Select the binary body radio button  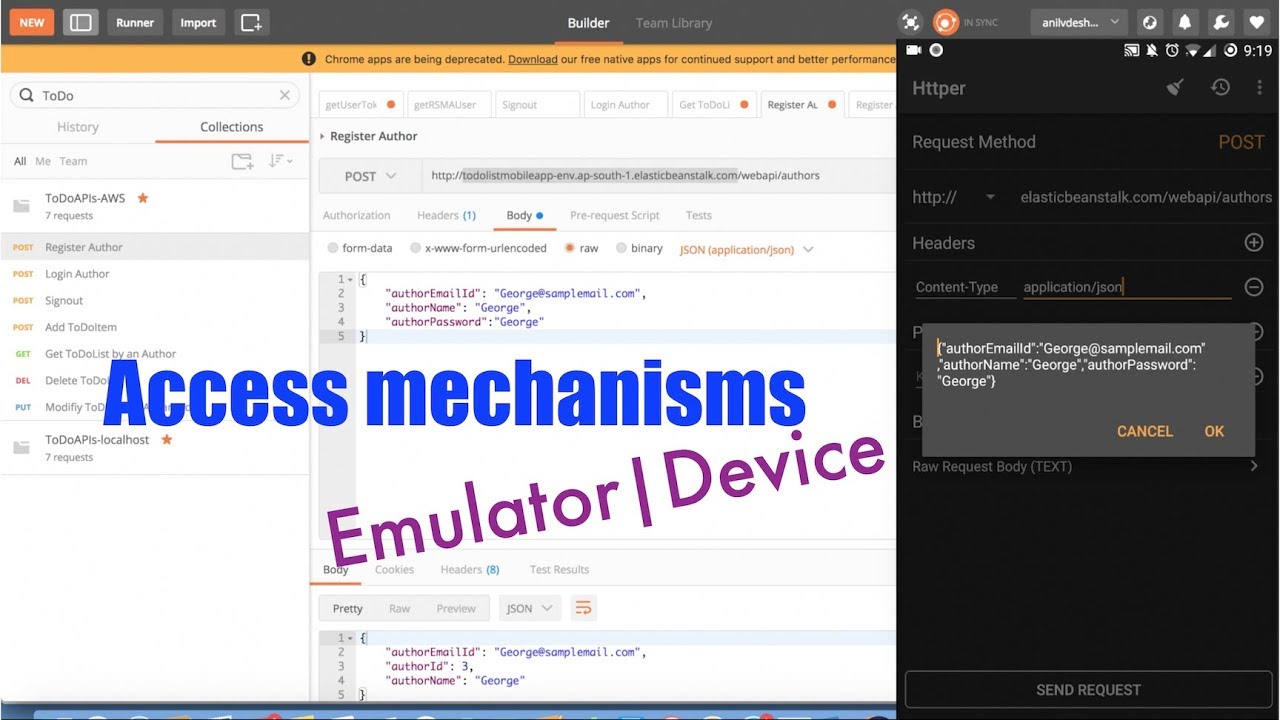[x=622, y=248]
